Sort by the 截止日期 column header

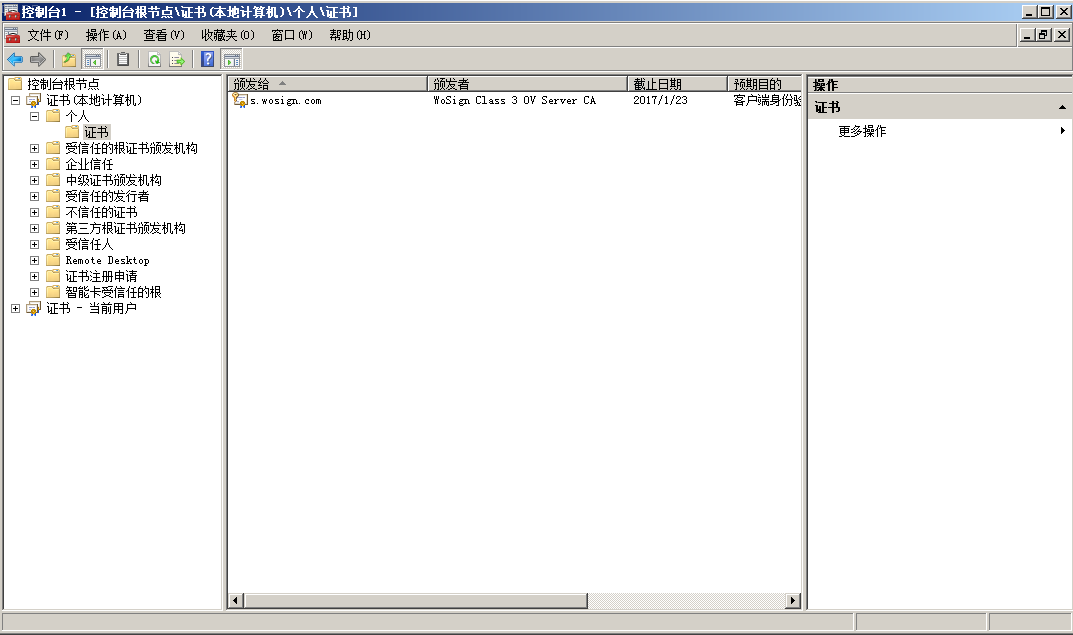click(677, 84)
